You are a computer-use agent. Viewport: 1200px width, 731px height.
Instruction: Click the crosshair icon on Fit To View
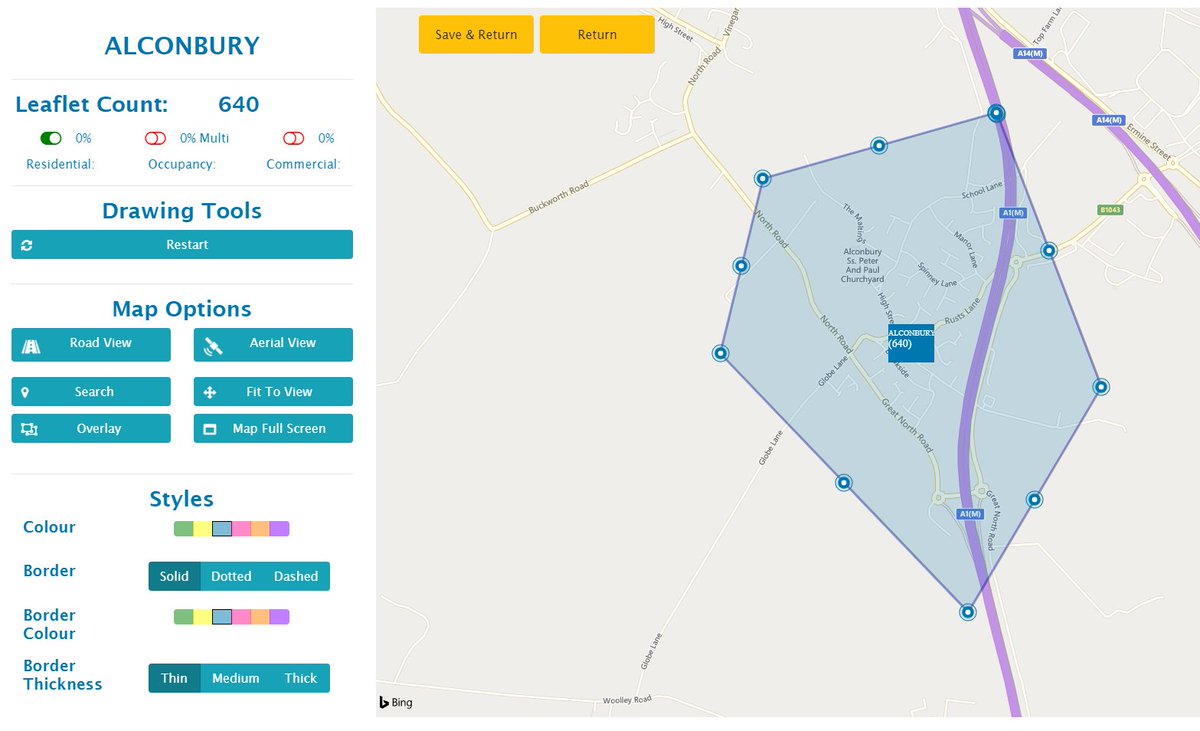pos(210,391)
